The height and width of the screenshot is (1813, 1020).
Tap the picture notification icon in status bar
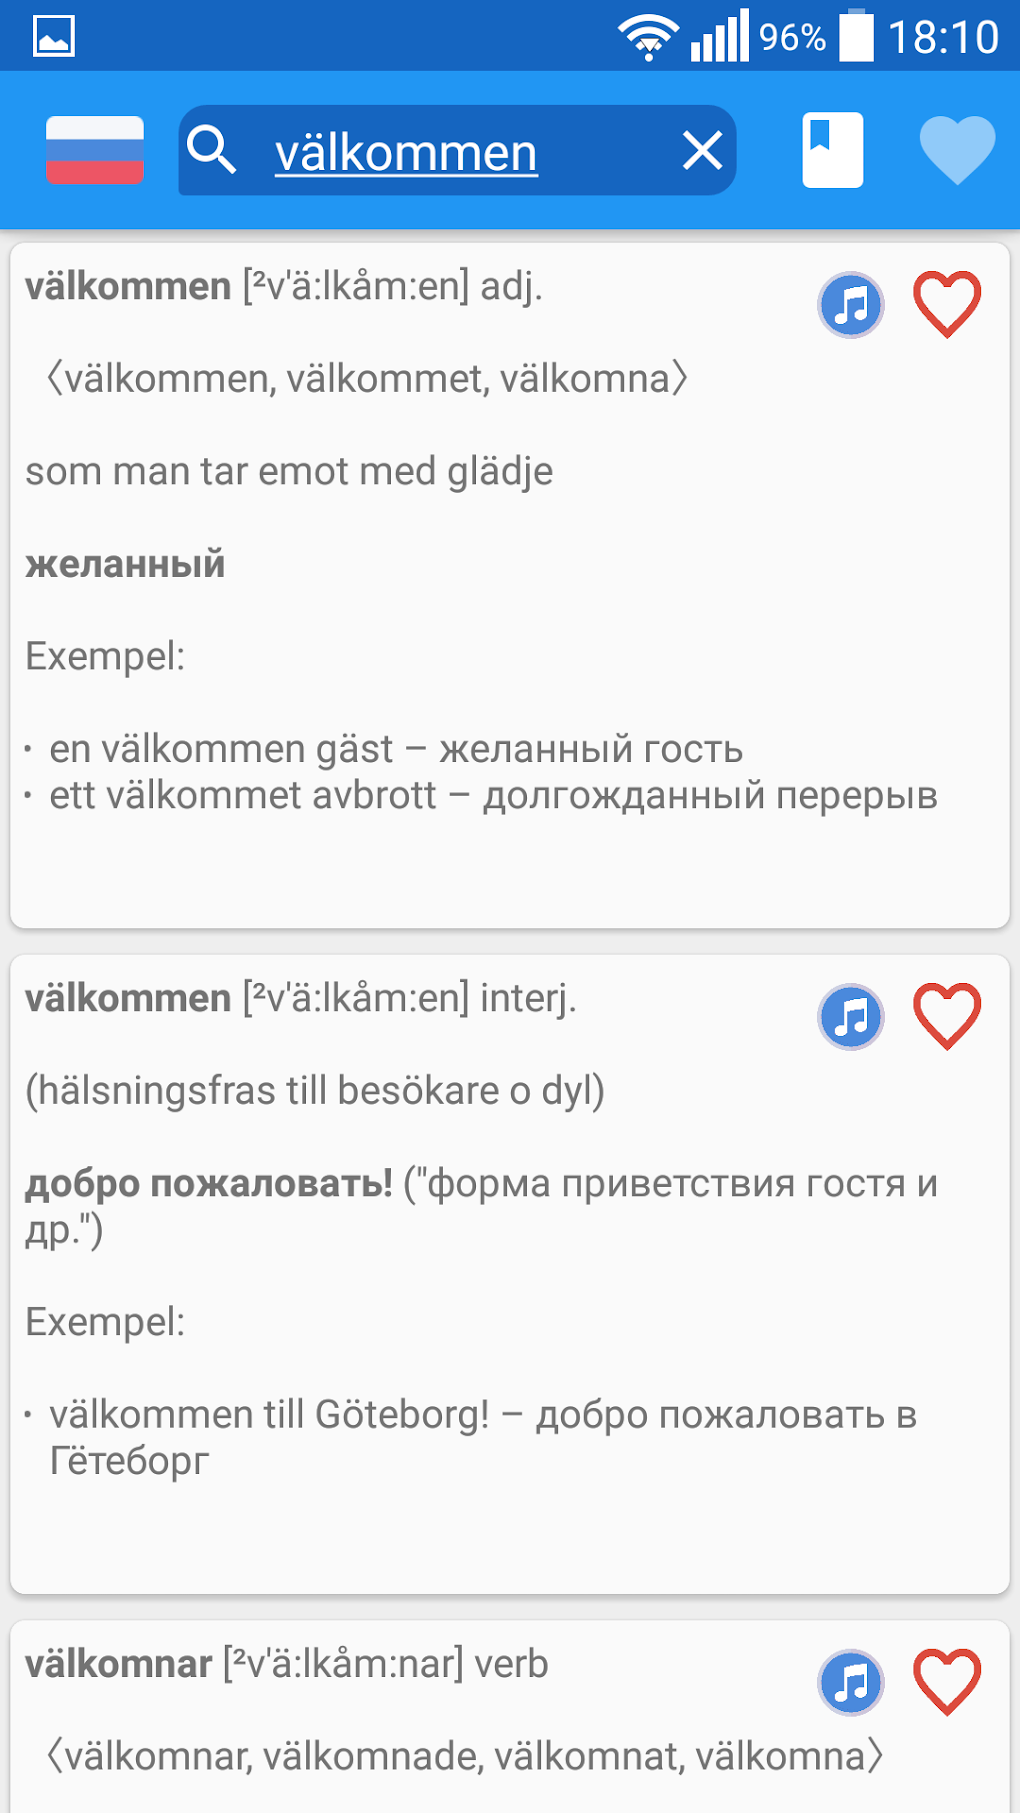click(54, 37)
